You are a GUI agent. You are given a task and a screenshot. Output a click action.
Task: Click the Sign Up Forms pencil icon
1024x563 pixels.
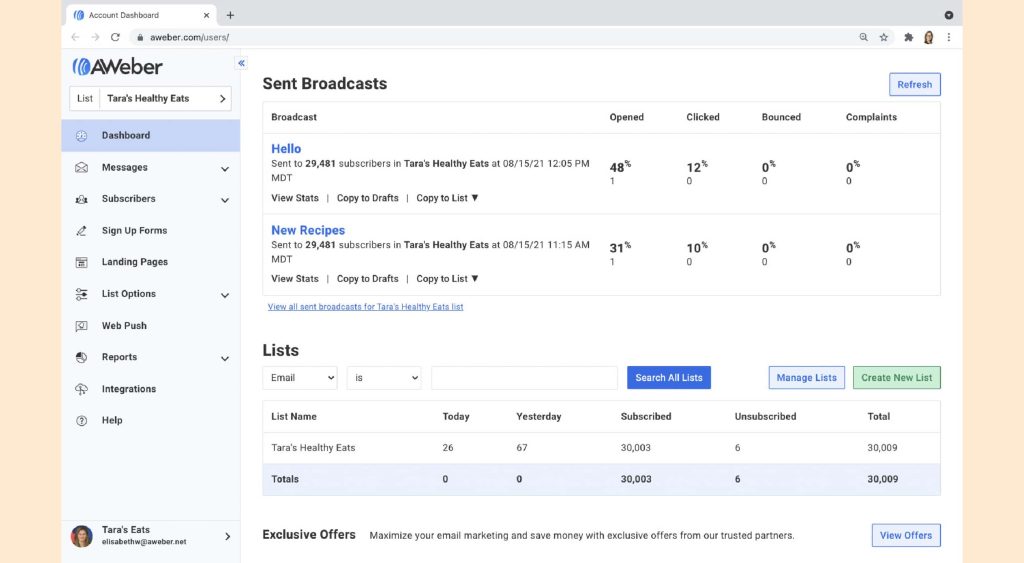pyautogui.click(x=82, y=231)
